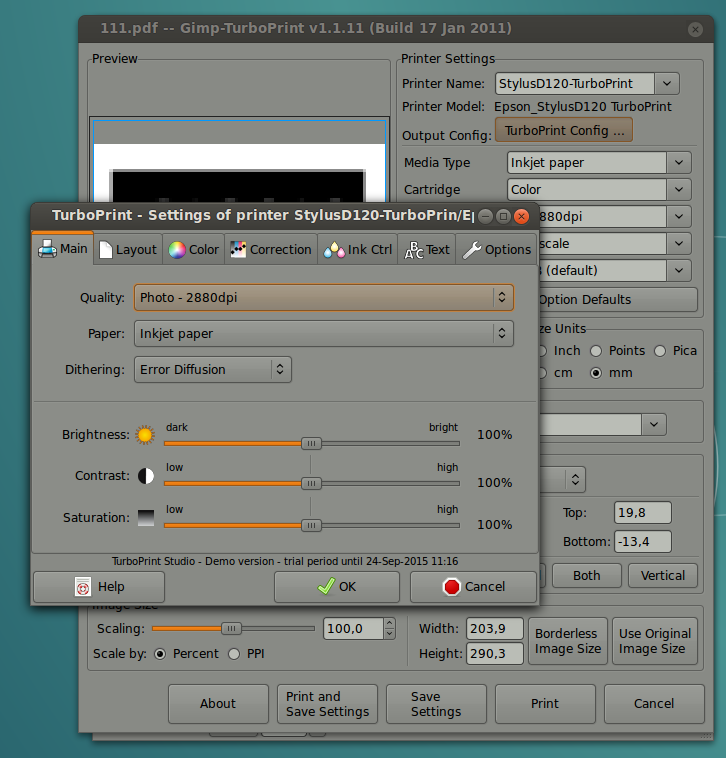The image size is (726, 758).
Task: Click Help in TurboPrint settings
Action: point(99,587)
